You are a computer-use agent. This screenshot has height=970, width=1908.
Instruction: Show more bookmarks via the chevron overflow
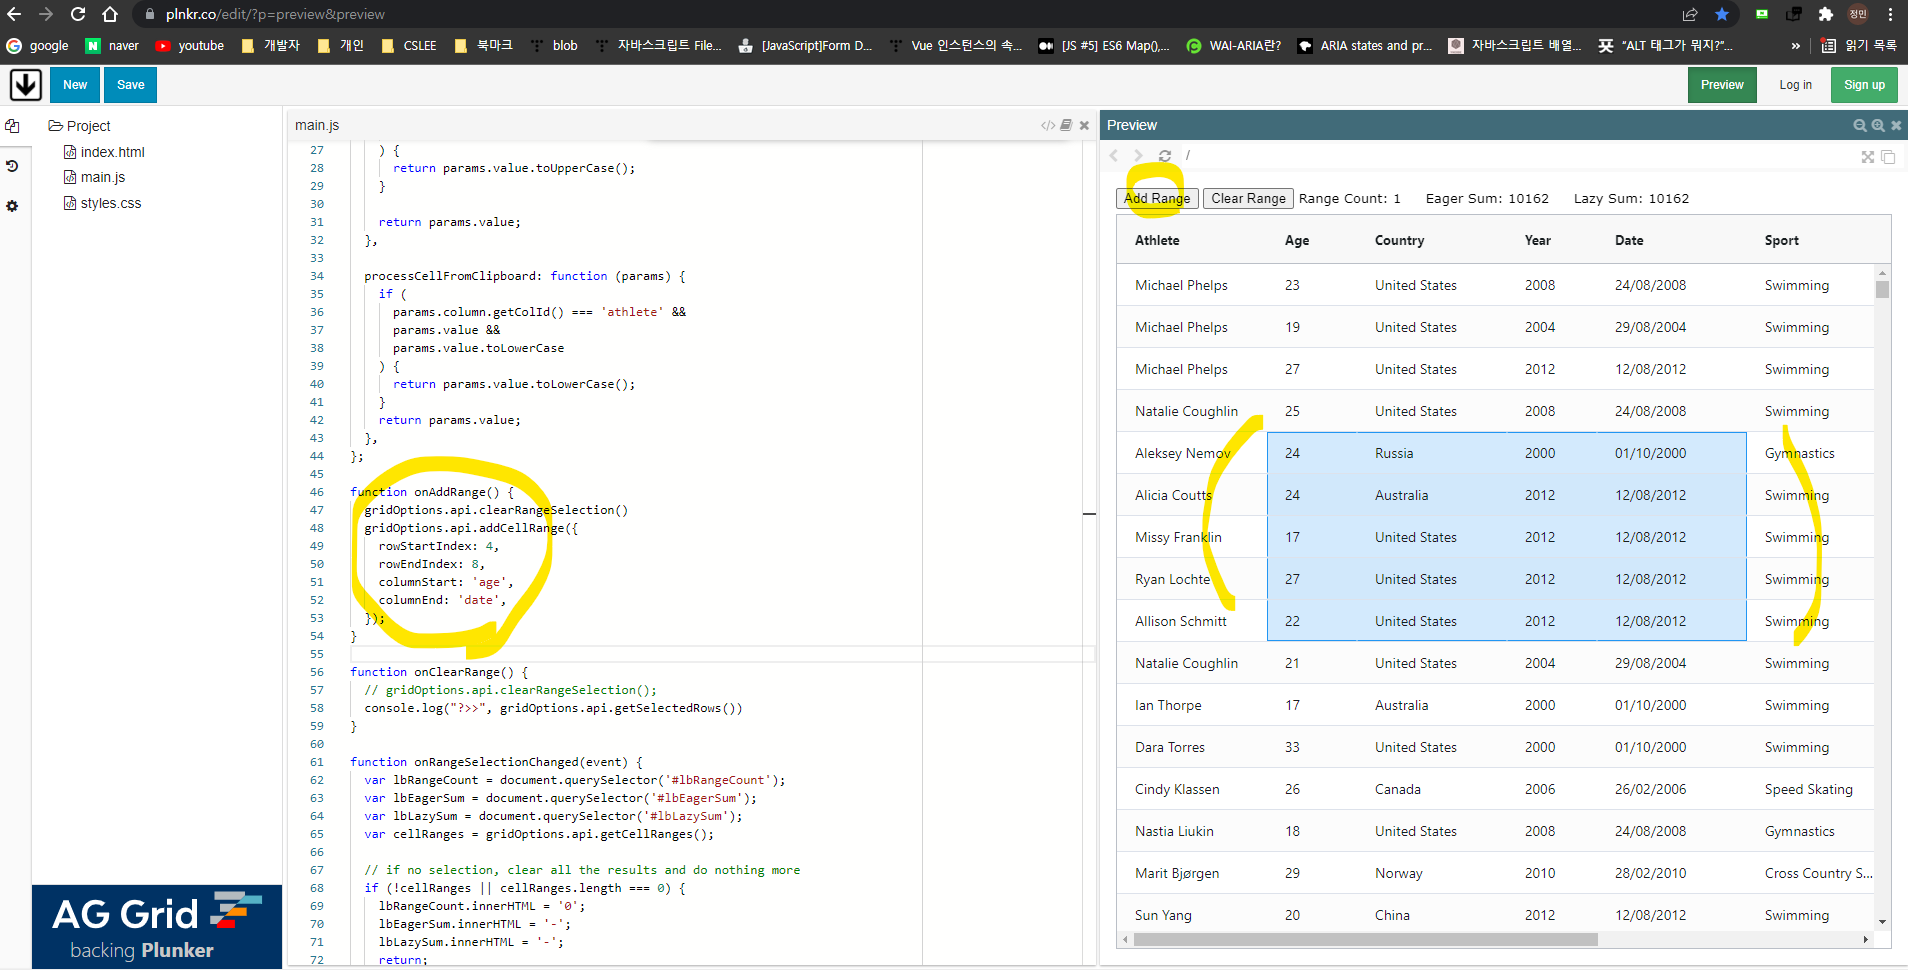[1796, 45]
